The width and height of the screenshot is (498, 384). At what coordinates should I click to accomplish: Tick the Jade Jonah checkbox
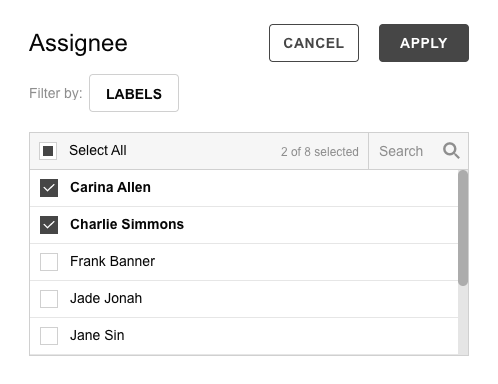[x=49, y=299]
